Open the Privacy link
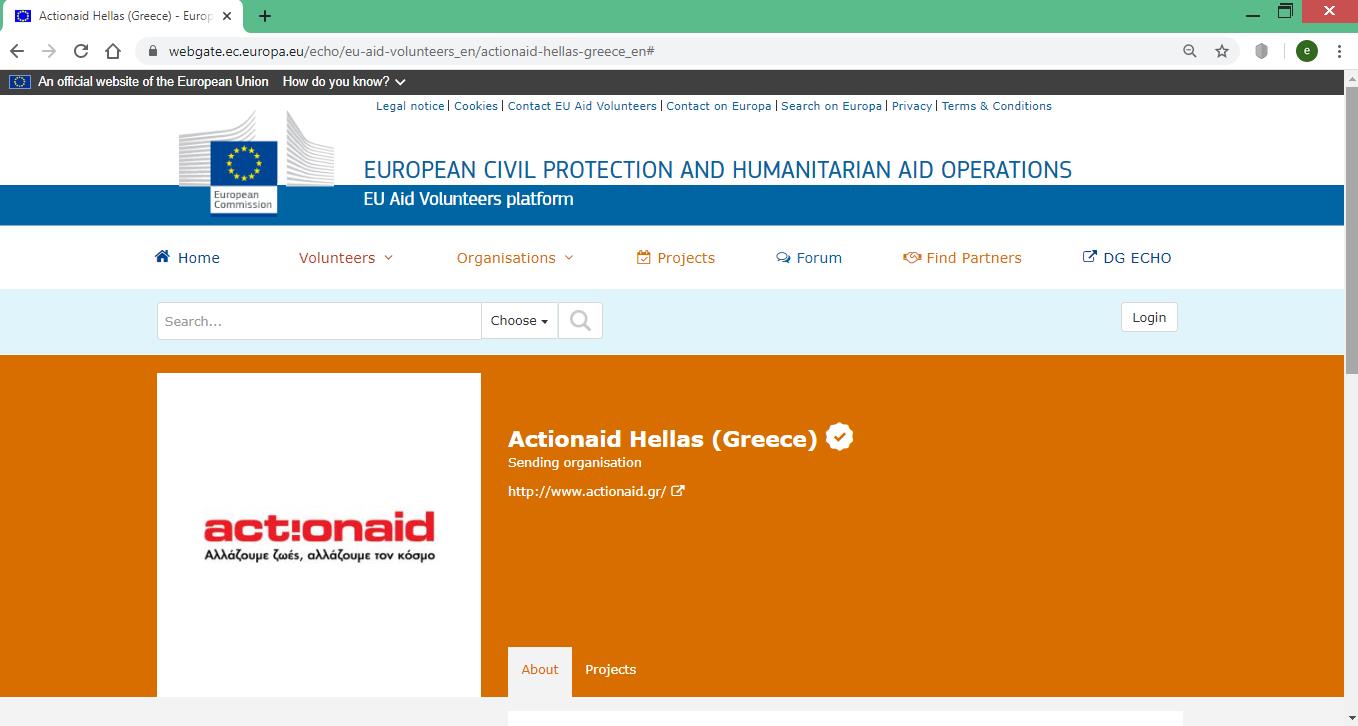 pyautogui.click(x=912, y=106)
